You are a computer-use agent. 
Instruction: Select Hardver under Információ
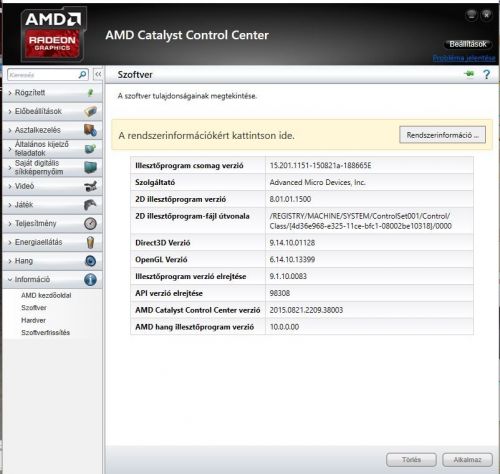pyautogui.click(x=33, y=320)
